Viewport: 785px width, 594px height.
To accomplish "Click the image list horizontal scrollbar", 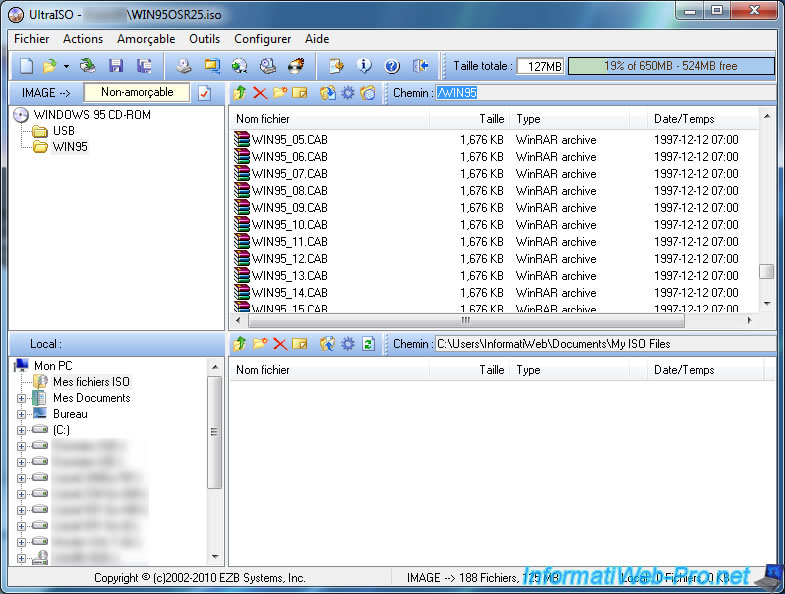I will (466, 321).
